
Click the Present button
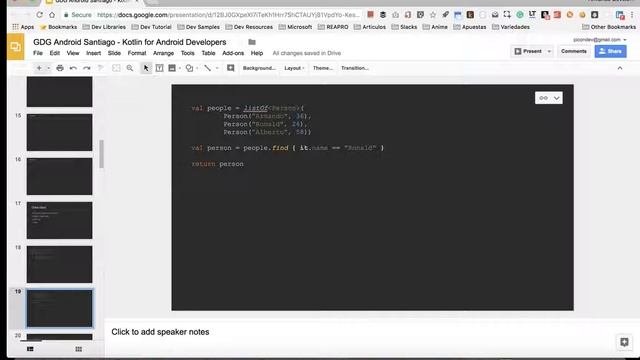[x=528, y=51]
